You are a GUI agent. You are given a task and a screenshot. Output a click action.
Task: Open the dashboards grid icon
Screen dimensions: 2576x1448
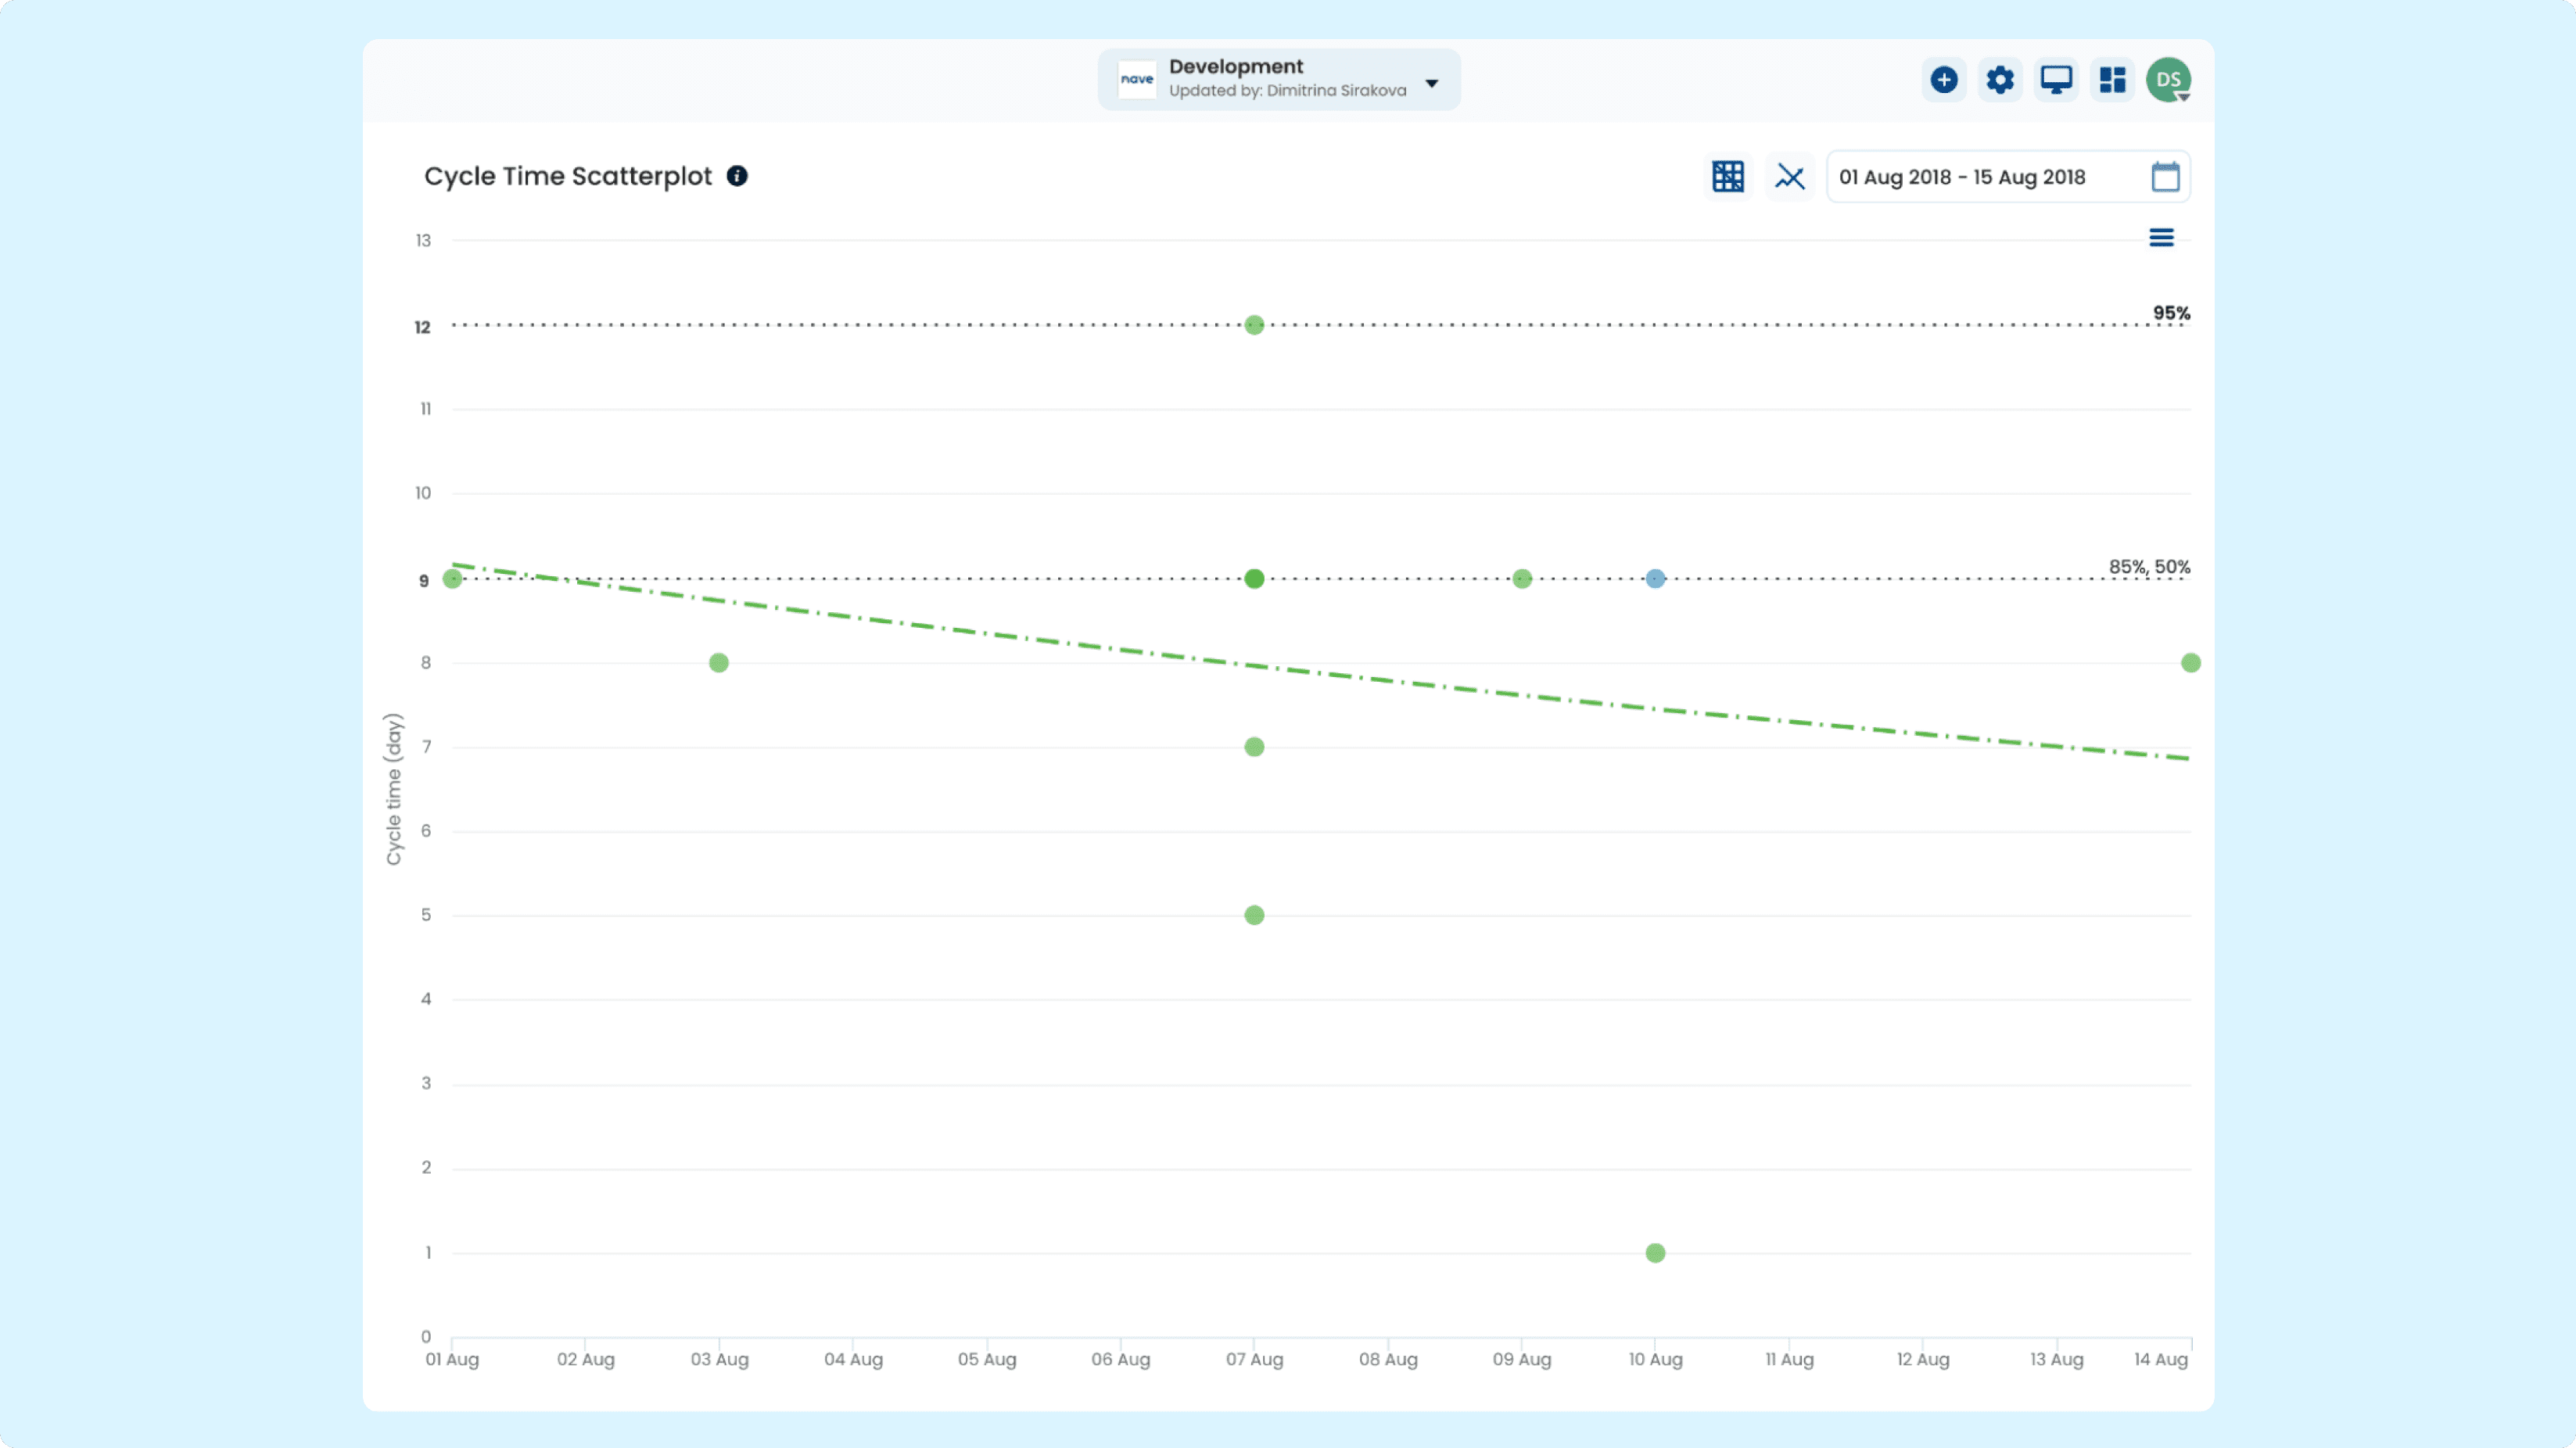(2112, 80)
